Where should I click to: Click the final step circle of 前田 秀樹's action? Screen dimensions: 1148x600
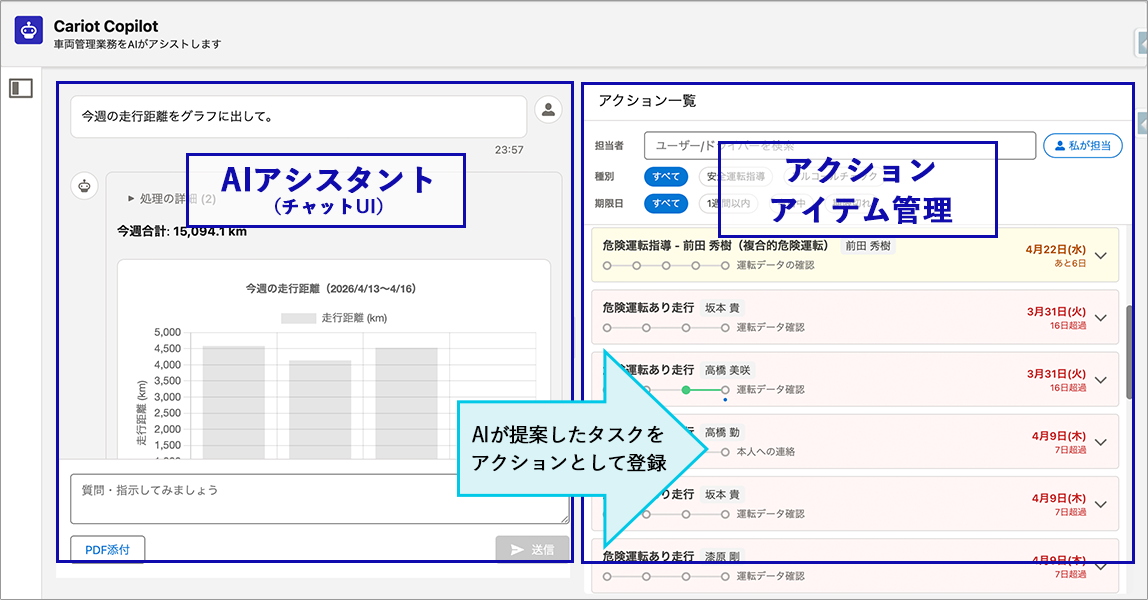pyautogui.click(x=725, y=265)
